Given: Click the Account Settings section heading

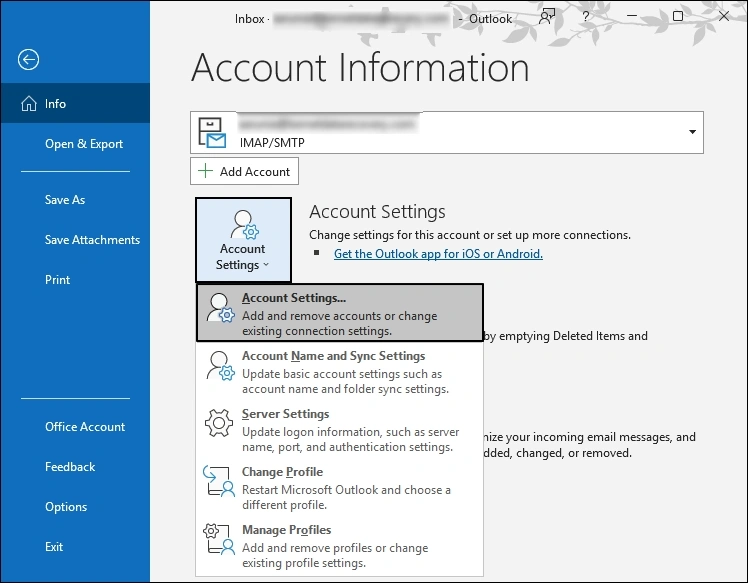Looking at the screenshot, I should click(x=377, y=212).
